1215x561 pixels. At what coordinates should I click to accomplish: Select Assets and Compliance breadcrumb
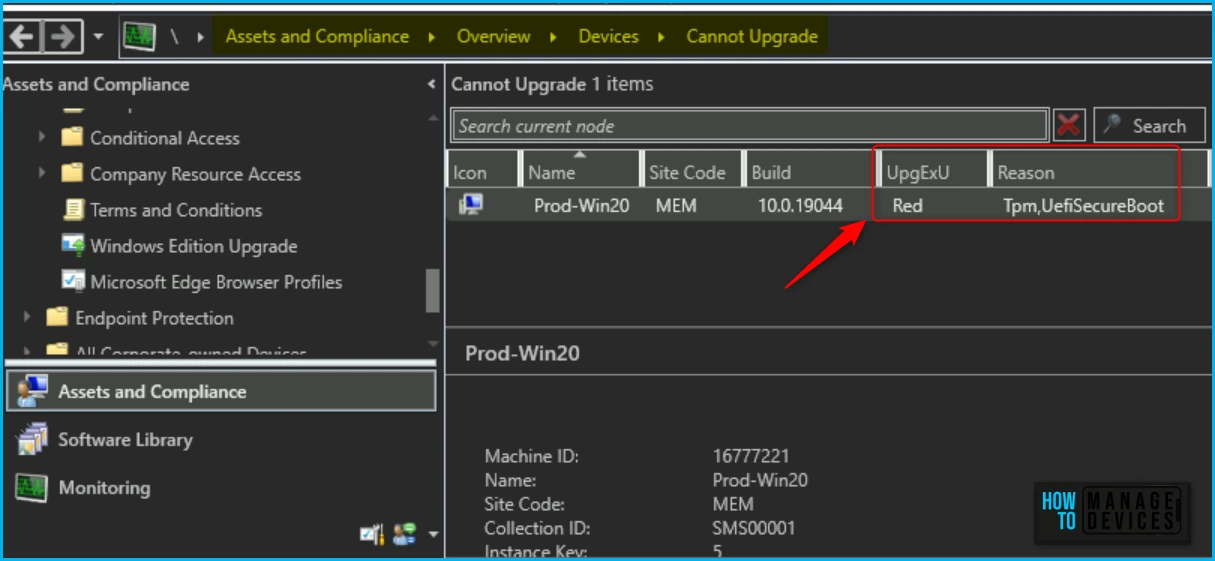coord(317,37)
